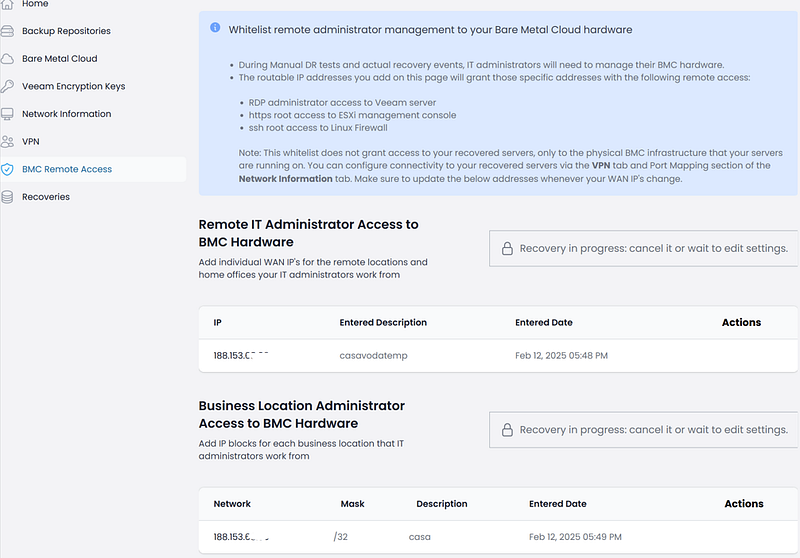800x558 pixels.
Task: Open the Backup Repositories menu item
Action: point(66,31)
